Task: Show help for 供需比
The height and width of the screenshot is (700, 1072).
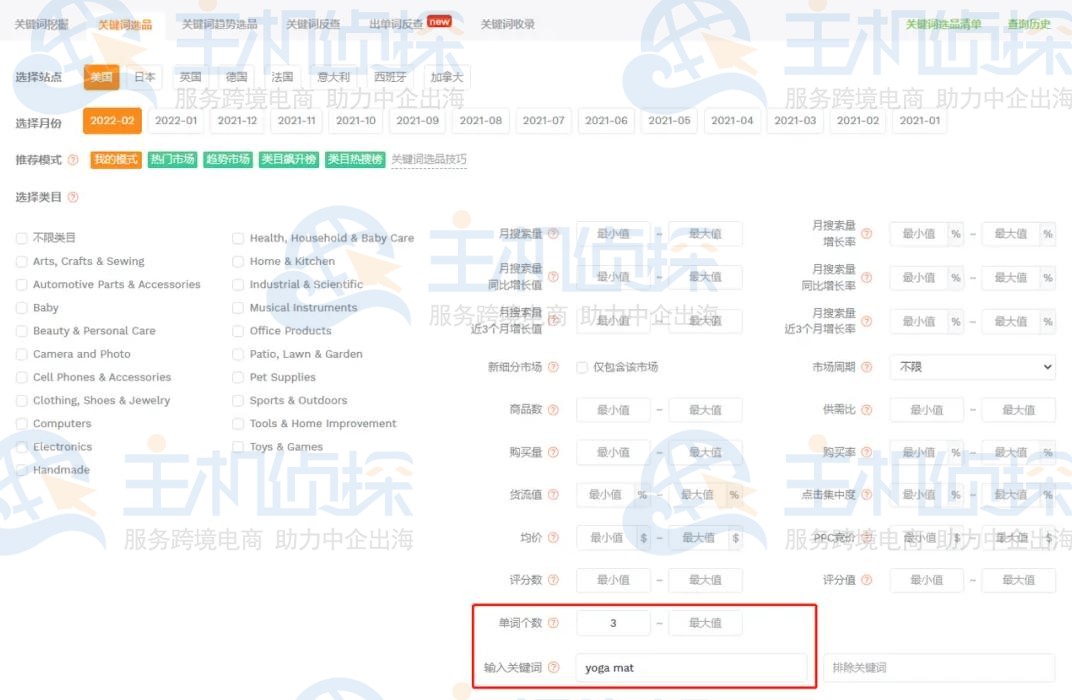Action: click(867, 409)
